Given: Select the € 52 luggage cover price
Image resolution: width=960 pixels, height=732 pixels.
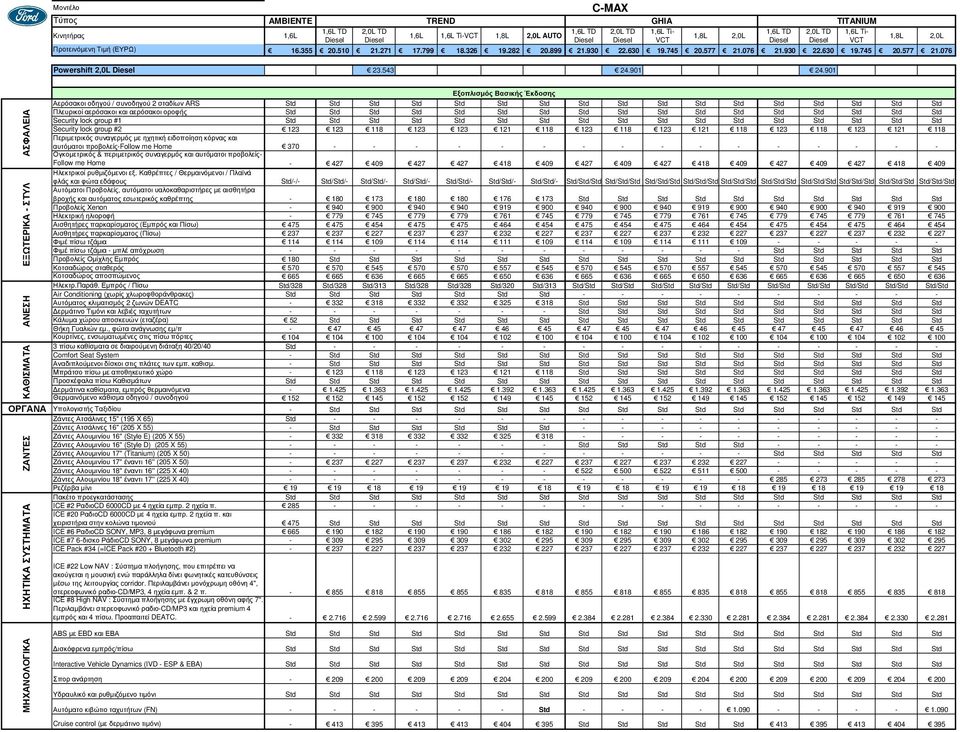Looking at the screenshot, I should pos(290,320).
